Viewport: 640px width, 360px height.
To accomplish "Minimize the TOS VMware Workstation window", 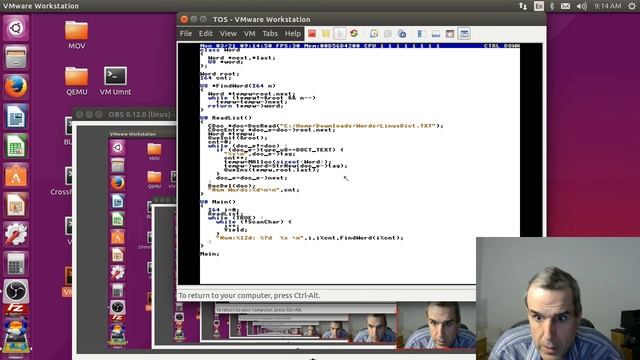I will pyautogui.click(x=193, y=19).
